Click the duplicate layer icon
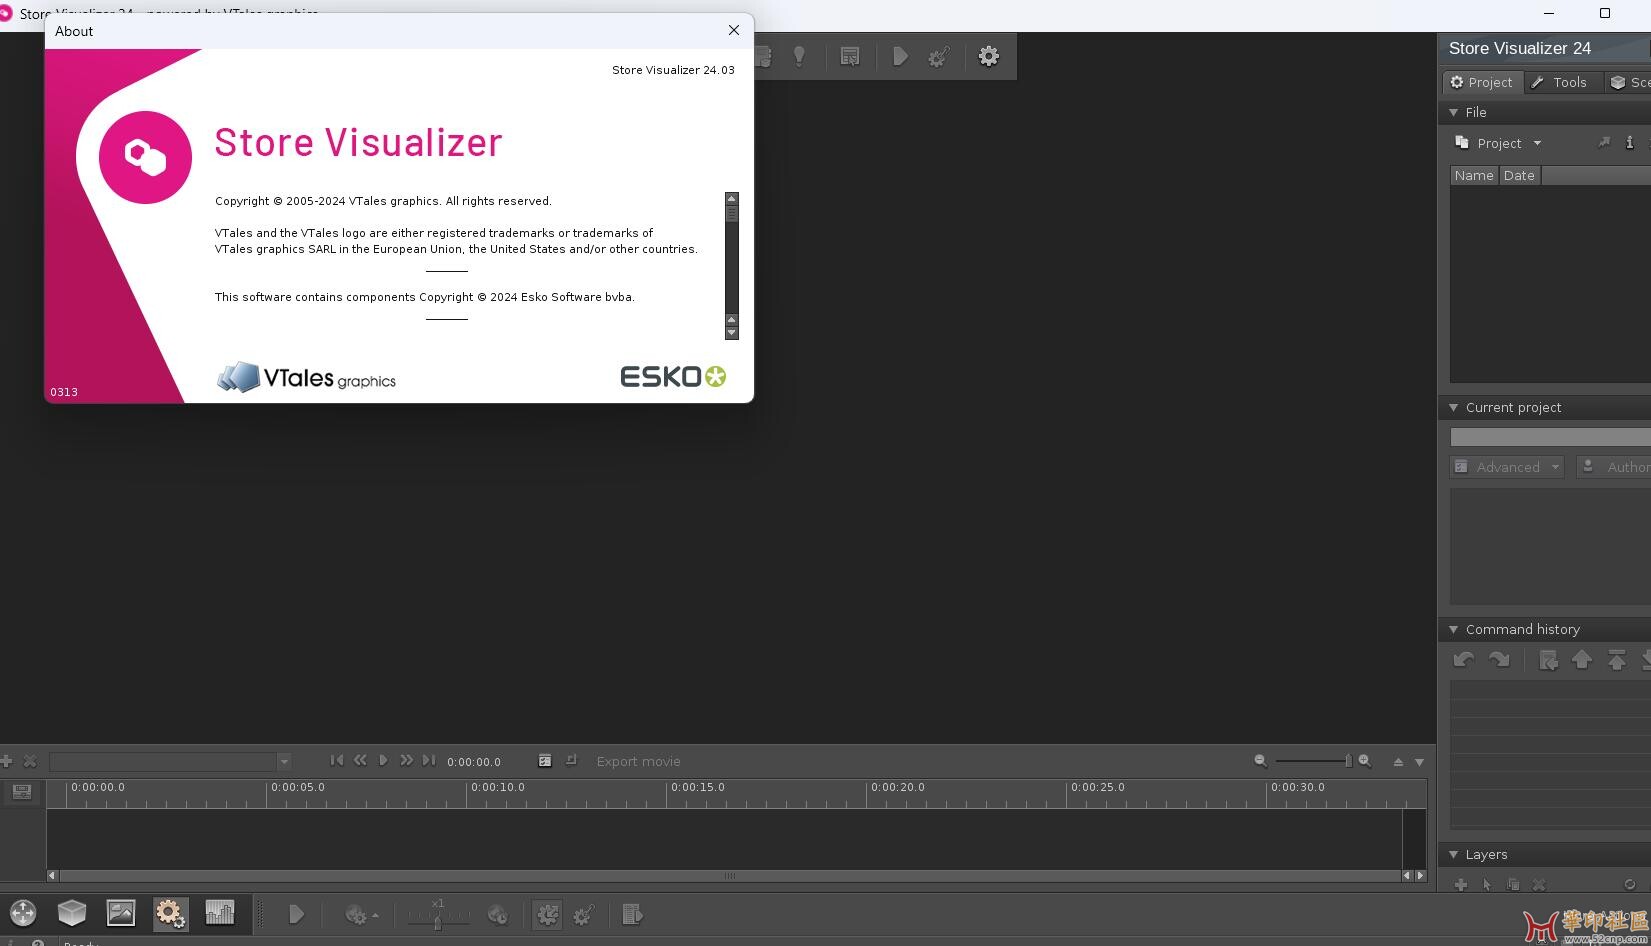 click(1513, 884)
